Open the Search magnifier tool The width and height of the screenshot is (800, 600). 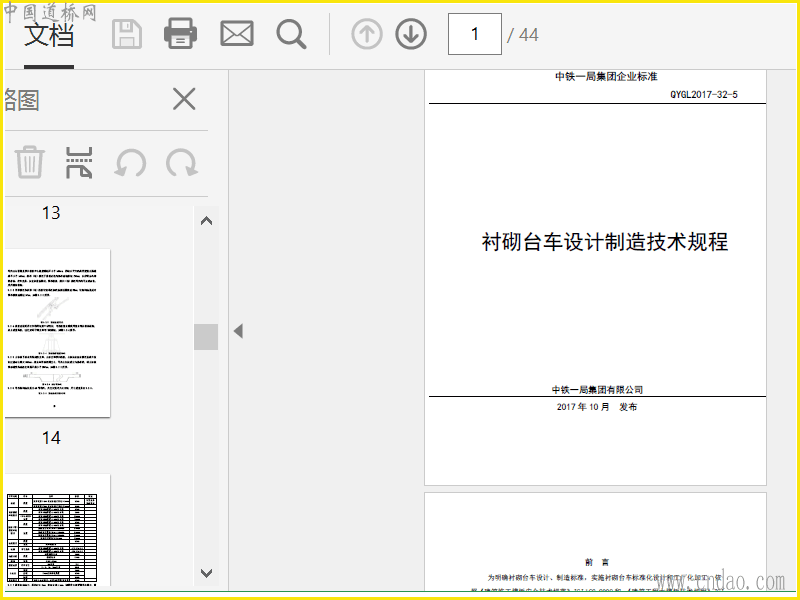(291, 35)
